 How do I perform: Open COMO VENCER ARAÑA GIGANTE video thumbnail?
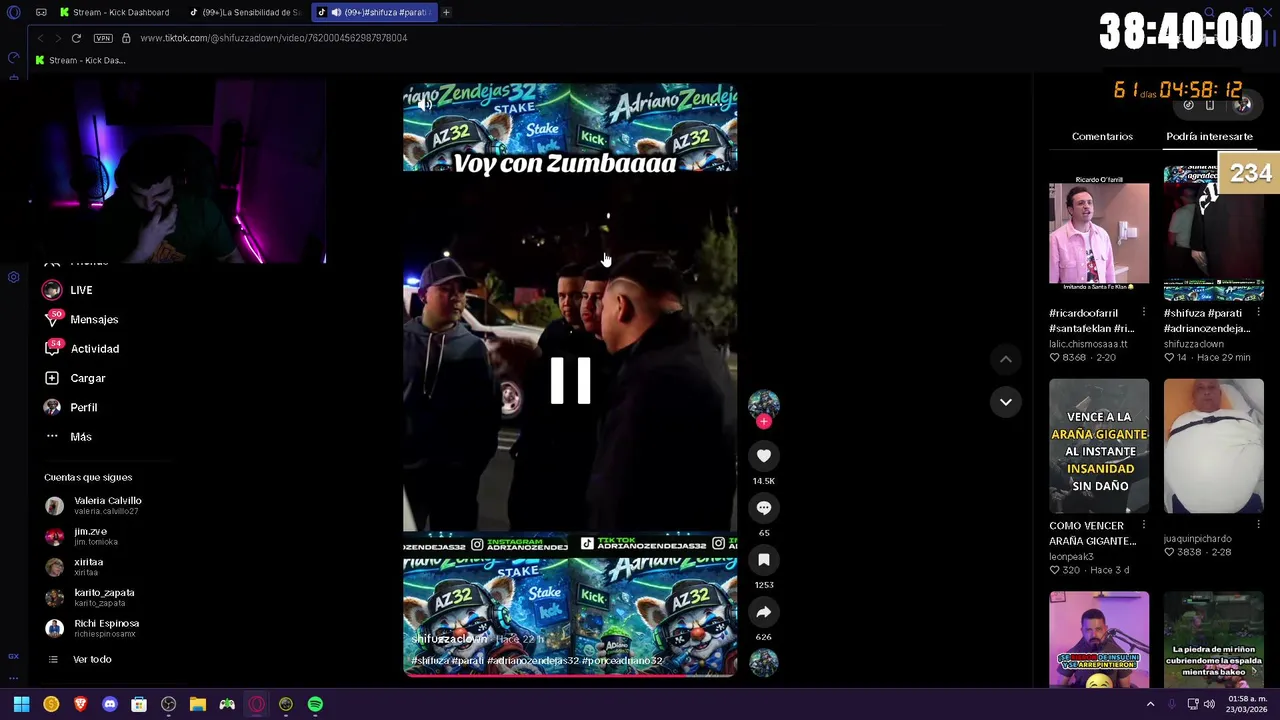tap(1099, 446)
